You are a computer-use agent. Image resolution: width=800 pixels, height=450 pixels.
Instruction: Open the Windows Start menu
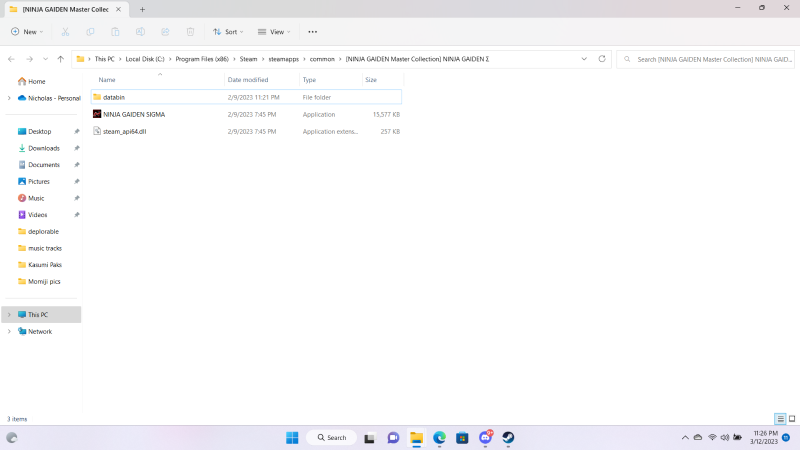[x=292, y=438]
